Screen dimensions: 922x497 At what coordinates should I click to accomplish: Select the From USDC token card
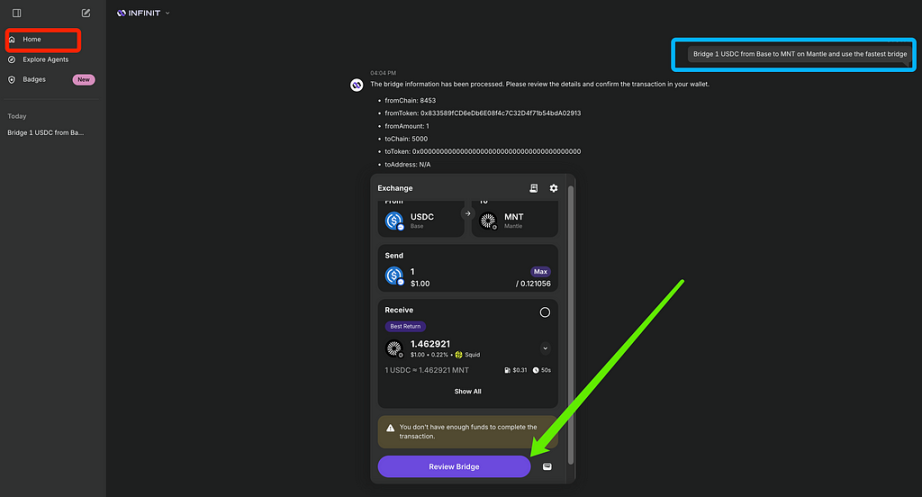420,219
